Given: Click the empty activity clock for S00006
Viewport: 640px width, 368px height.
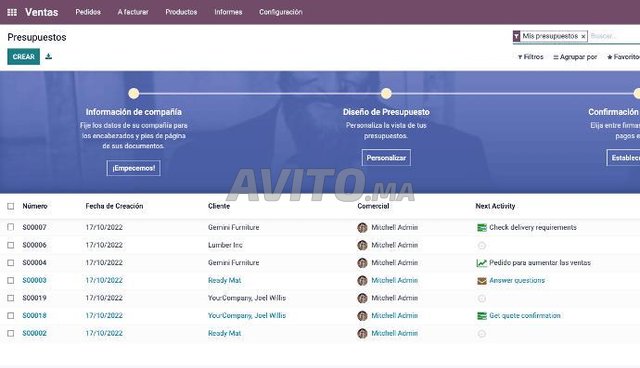Looking at the screenshot, I should point(482,246).
